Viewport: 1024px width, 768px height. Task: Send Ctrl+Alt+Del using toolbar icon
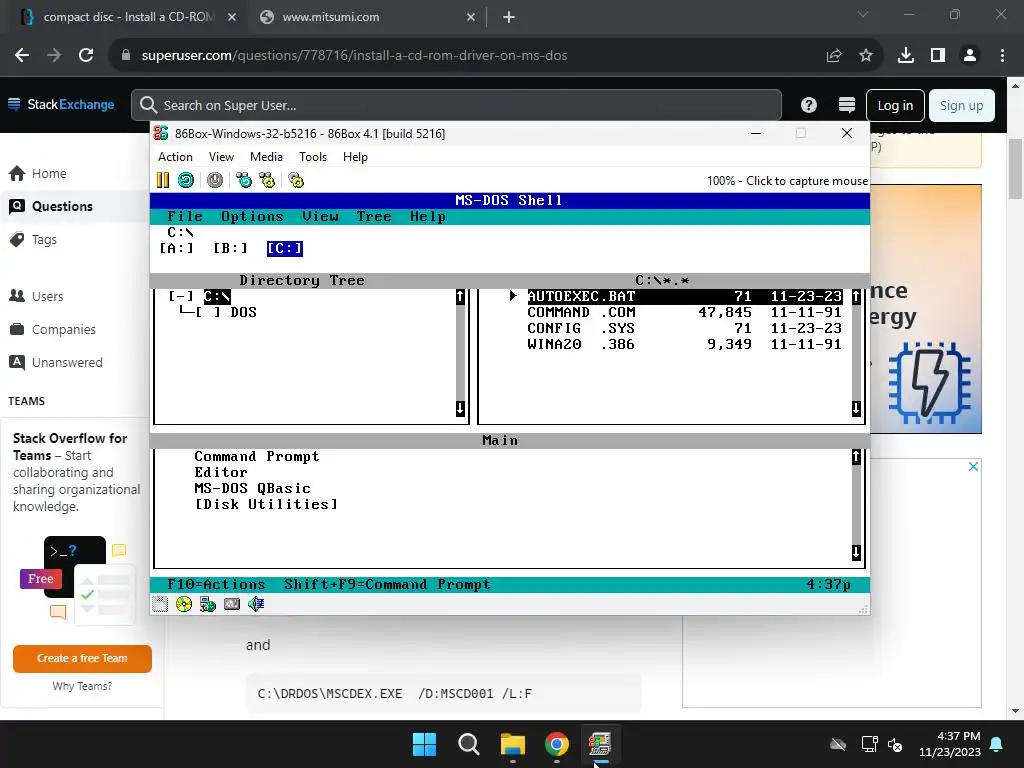[x=244, y=180]
